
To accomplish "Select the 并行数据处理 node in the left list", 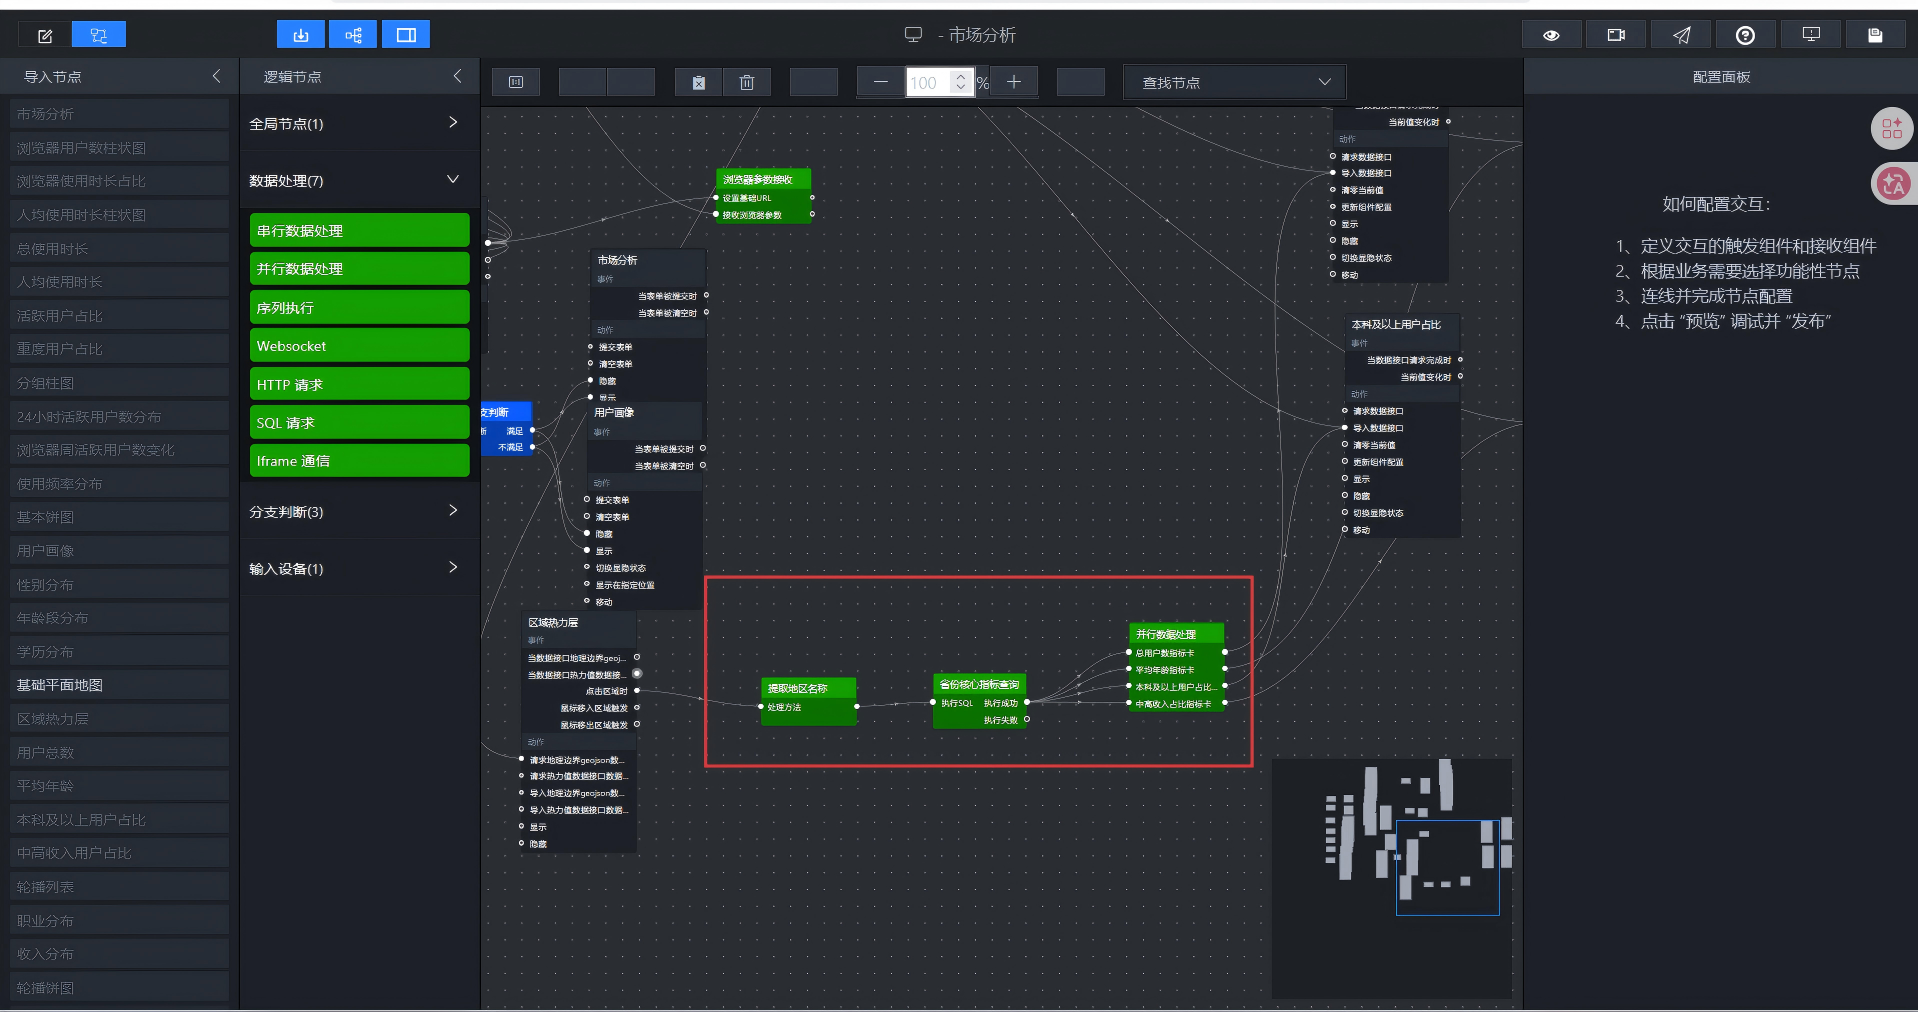I will tap(360, 268).
